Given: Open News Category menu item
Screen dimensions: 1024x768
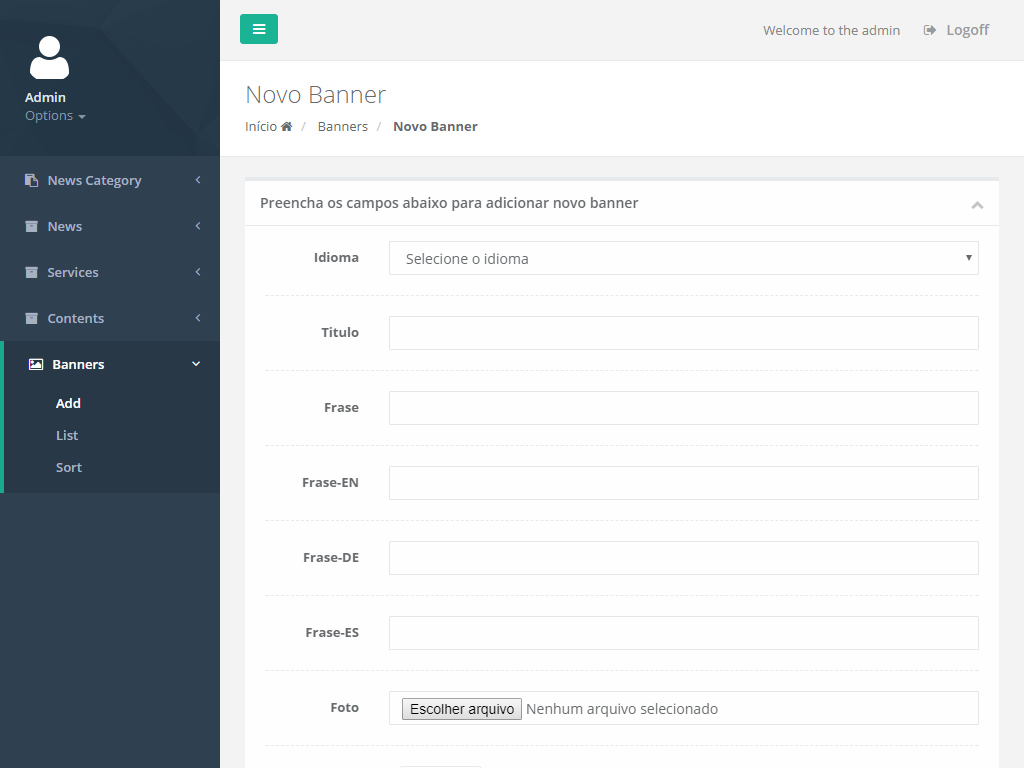Looking at the screenshot, I should click(x=110, y=180).
